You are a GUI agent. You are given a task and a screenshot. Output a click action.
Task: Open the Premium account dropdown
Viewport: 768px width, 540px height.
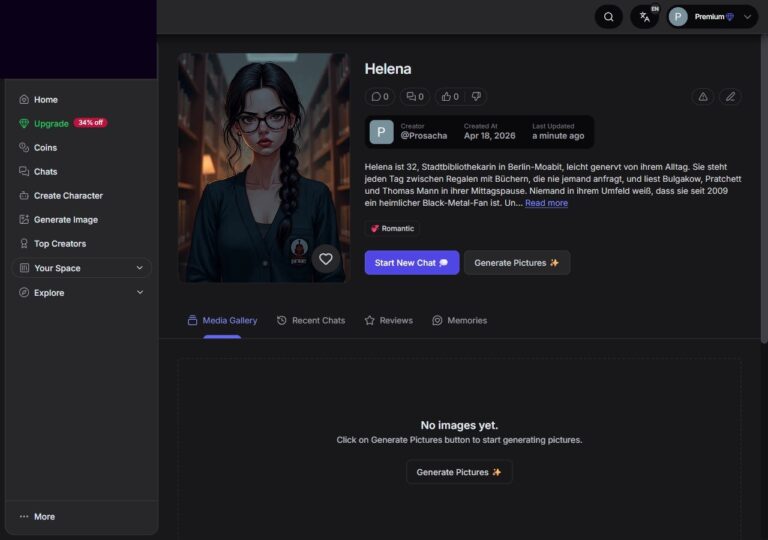pyautogui.click(x=713, y=17)
